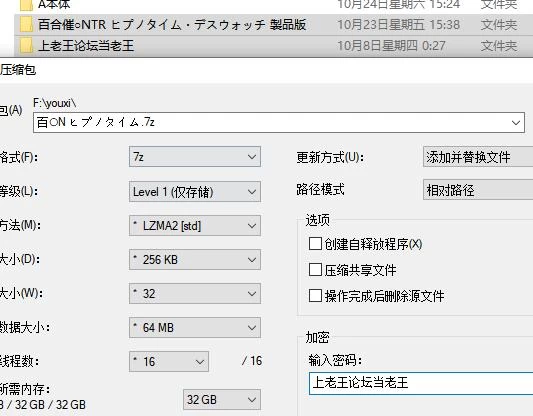This screenshot has height=416, width=533.
Task: Click the 压缩包 dialog title
Action: [18, 70]
